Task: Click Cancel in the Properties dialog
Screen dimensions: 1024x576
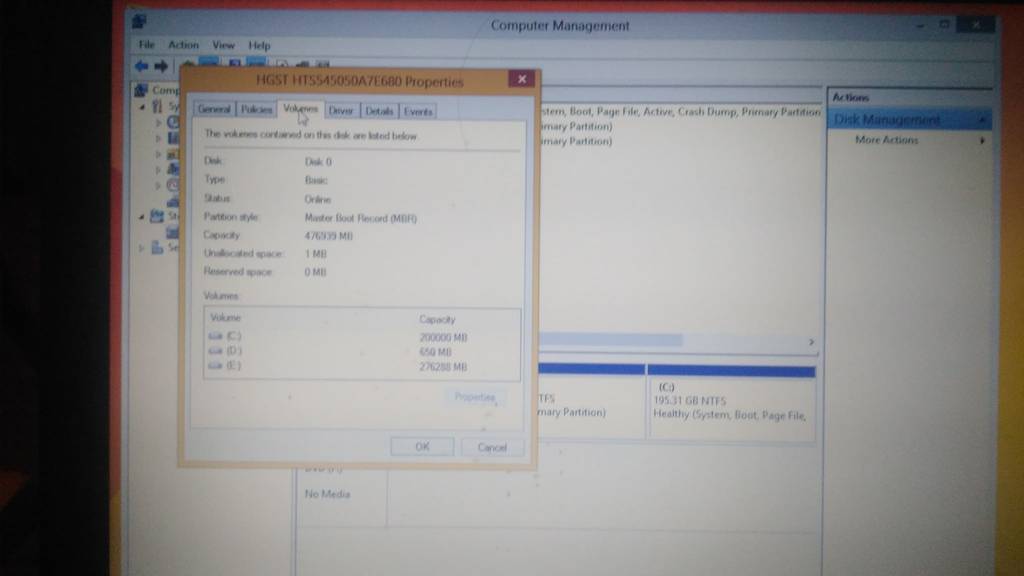Action: [x=492, y=447]
